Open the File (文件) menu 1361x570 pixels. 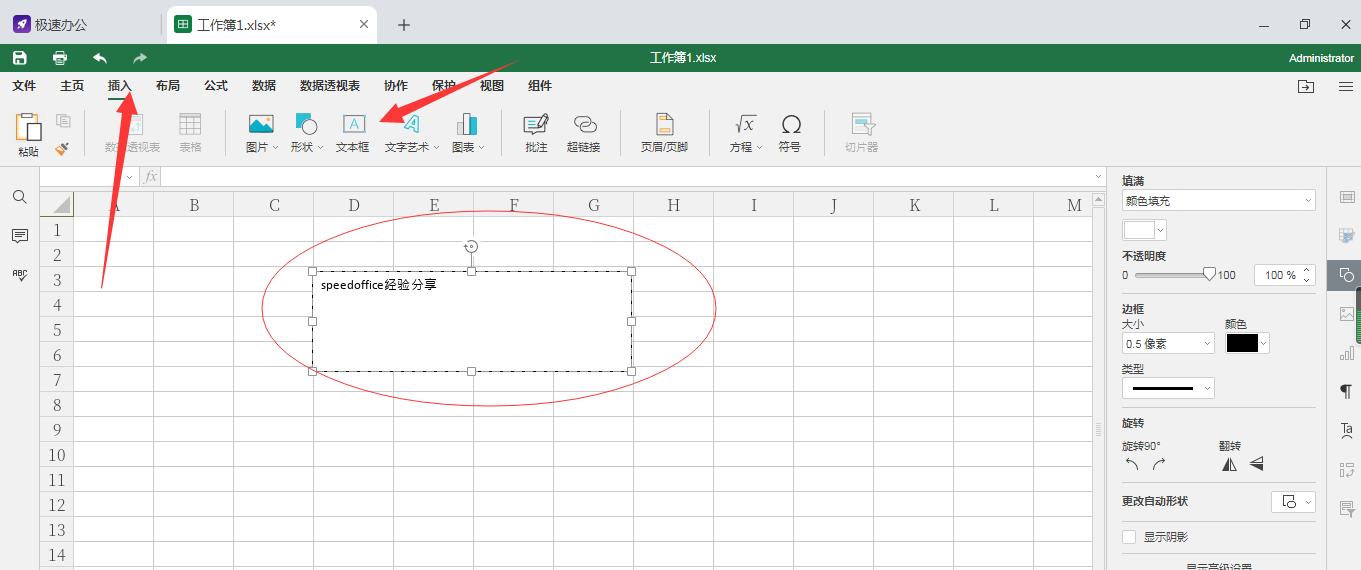pyautogui.click(x=24, y=86)
